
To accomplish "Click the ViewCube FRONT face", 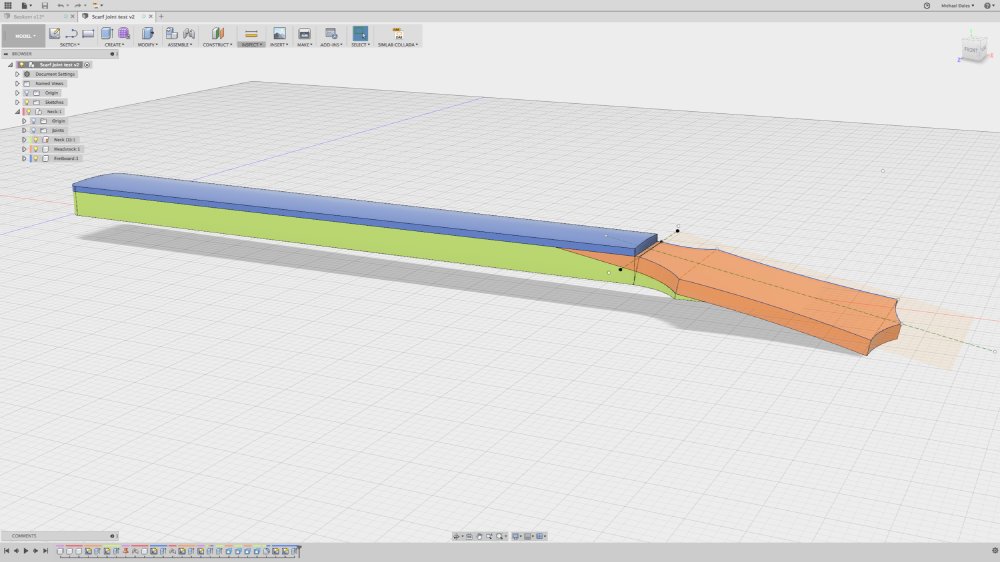I will [x=971, y=50].
